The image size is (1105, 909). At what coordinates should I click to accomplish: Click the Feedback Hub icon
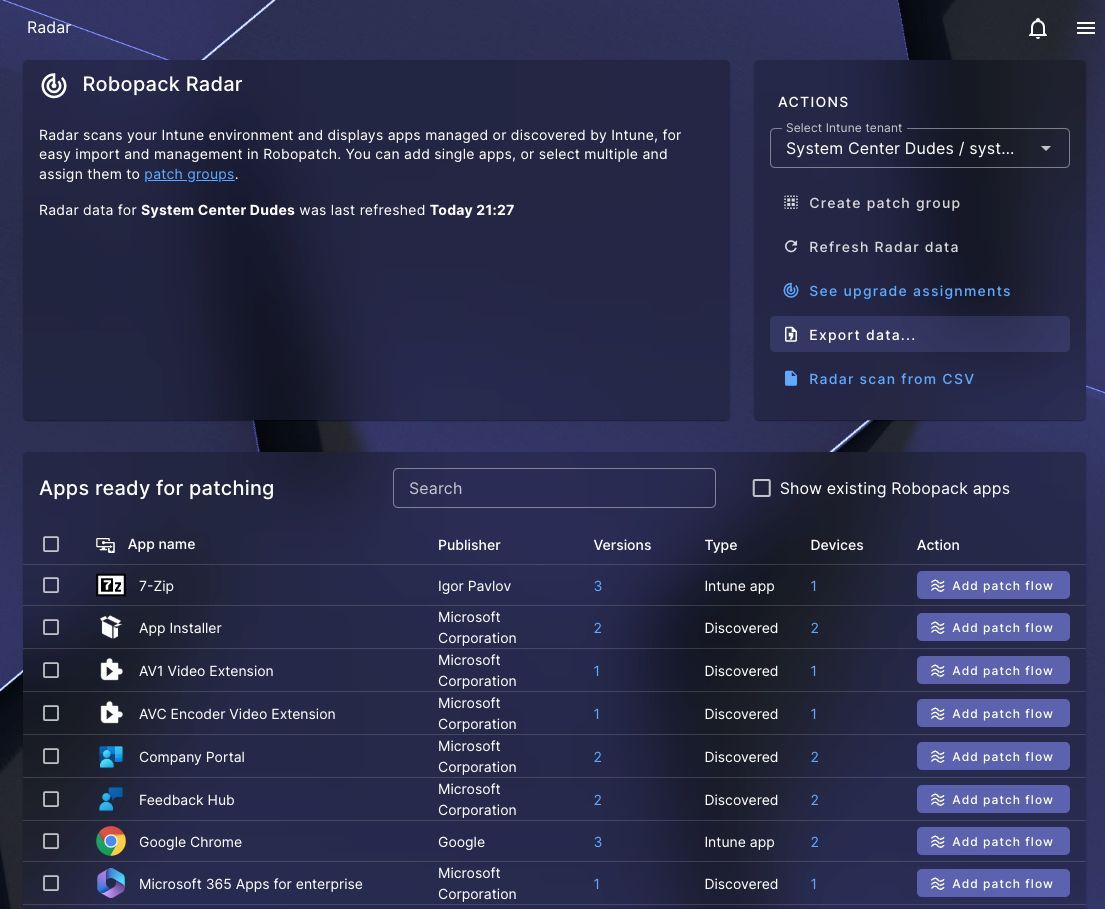(111, 799)
